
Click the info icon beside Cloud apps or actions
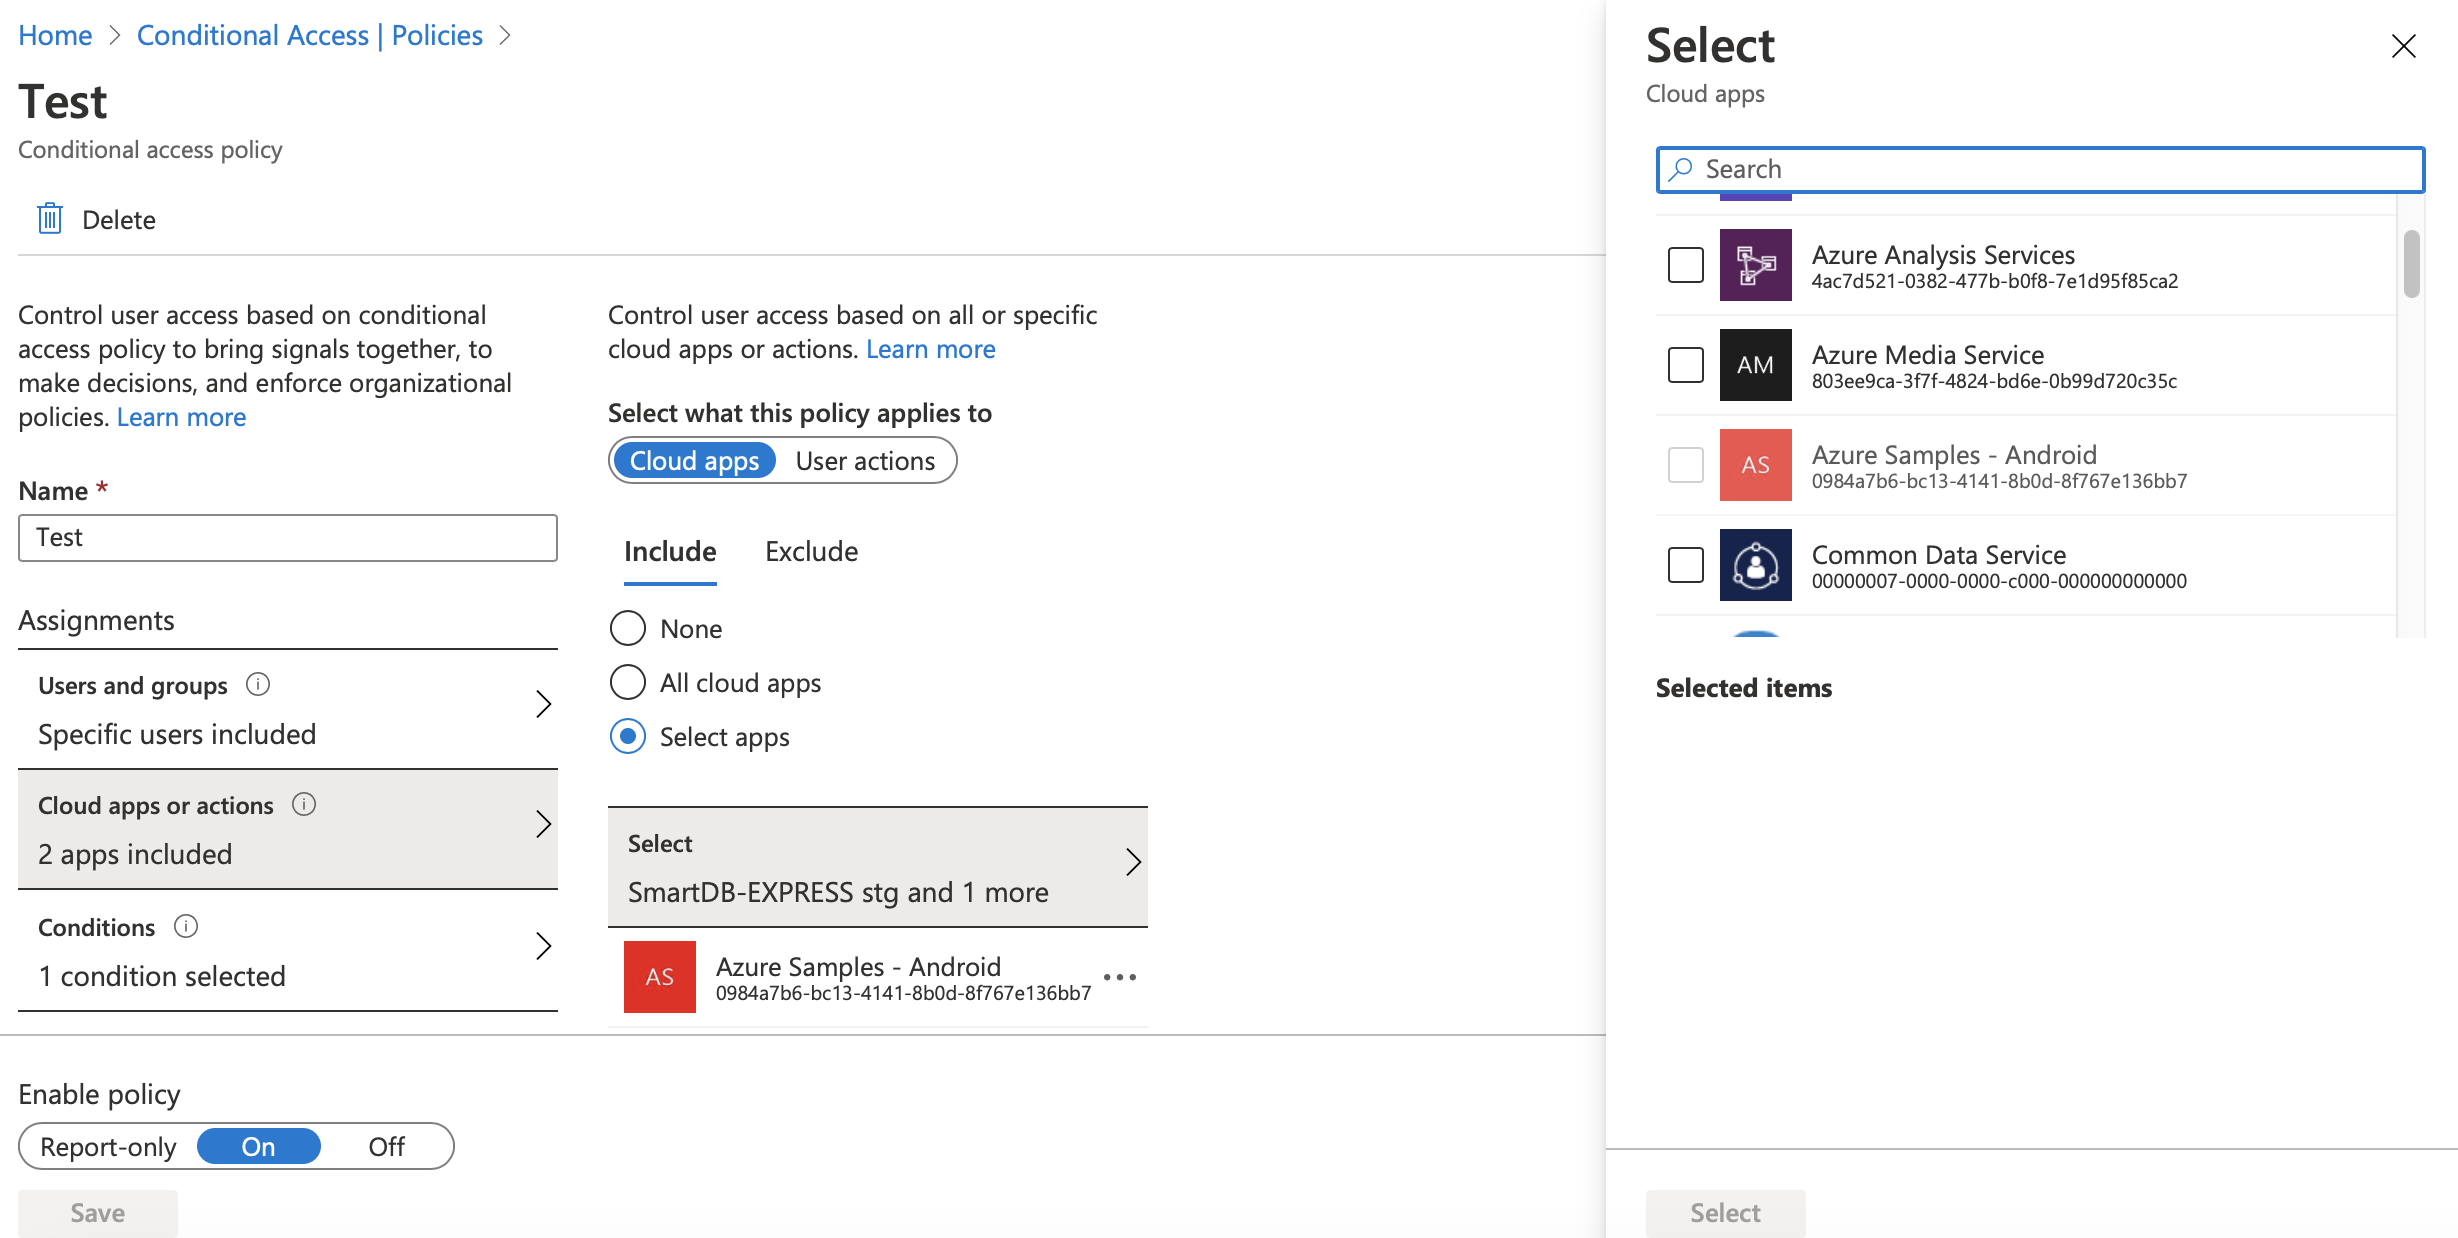point(304,804)
